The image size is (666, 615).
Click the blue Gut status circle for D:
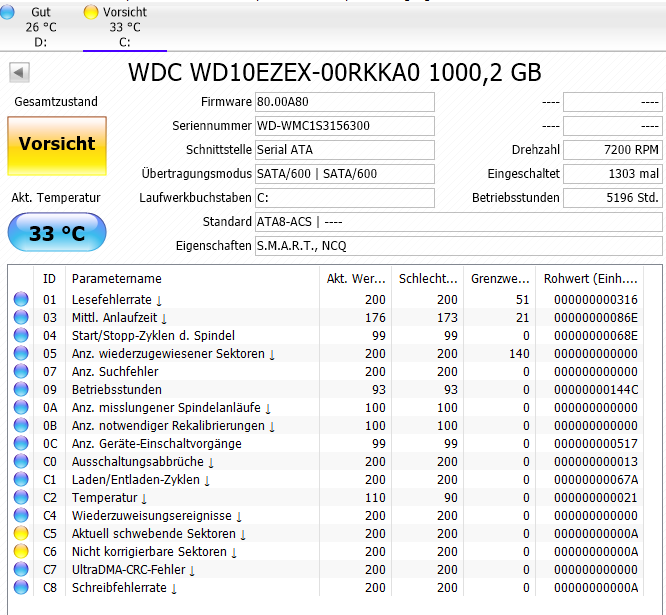(7, 12)
